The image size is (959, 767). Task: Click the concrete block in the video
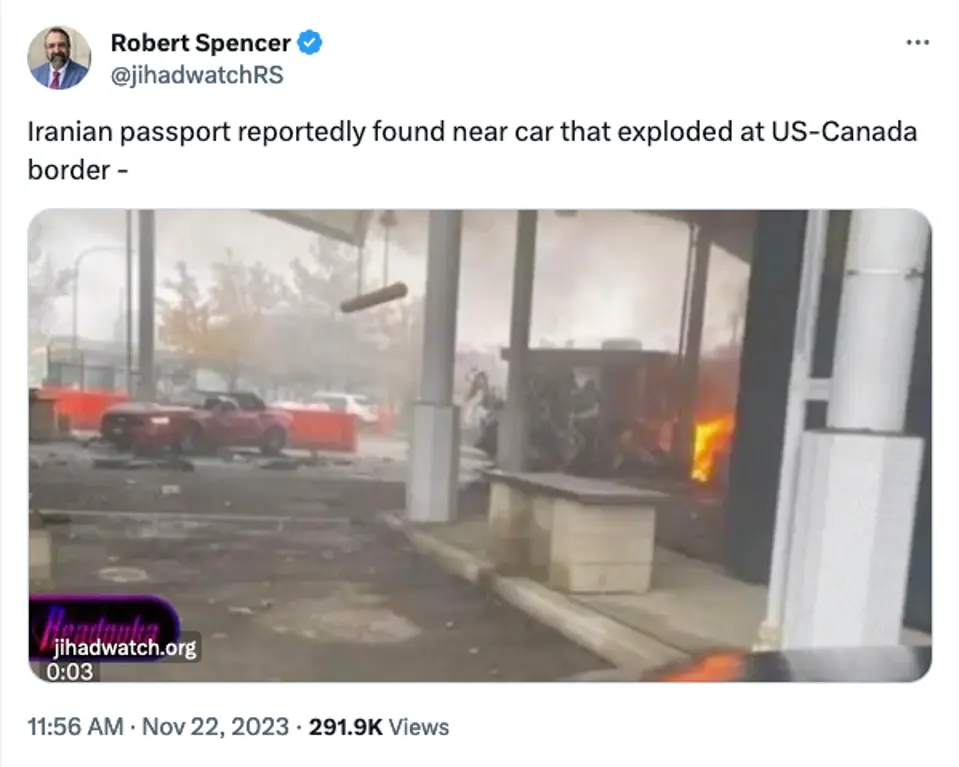(x=574, y=530)
